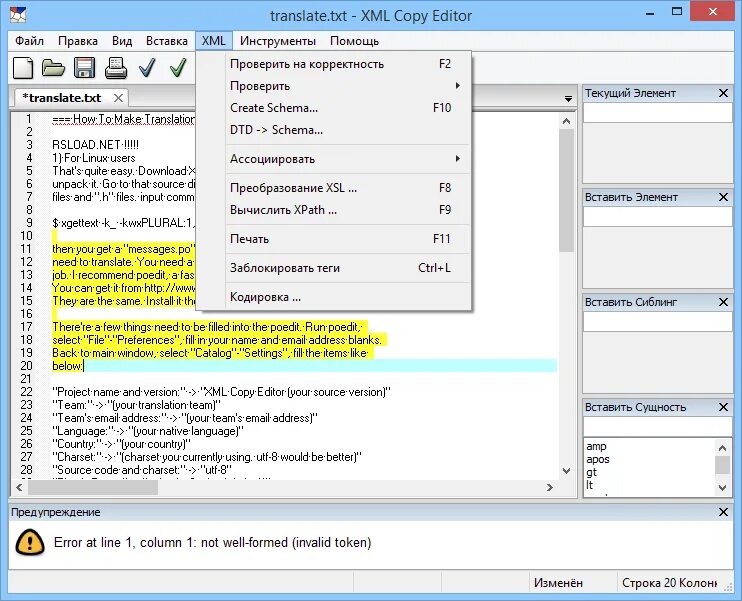The width and height of the screenshot is (742, 601).
Task: Expand the Проверить submenu
Action: click(x=349, y=86)
